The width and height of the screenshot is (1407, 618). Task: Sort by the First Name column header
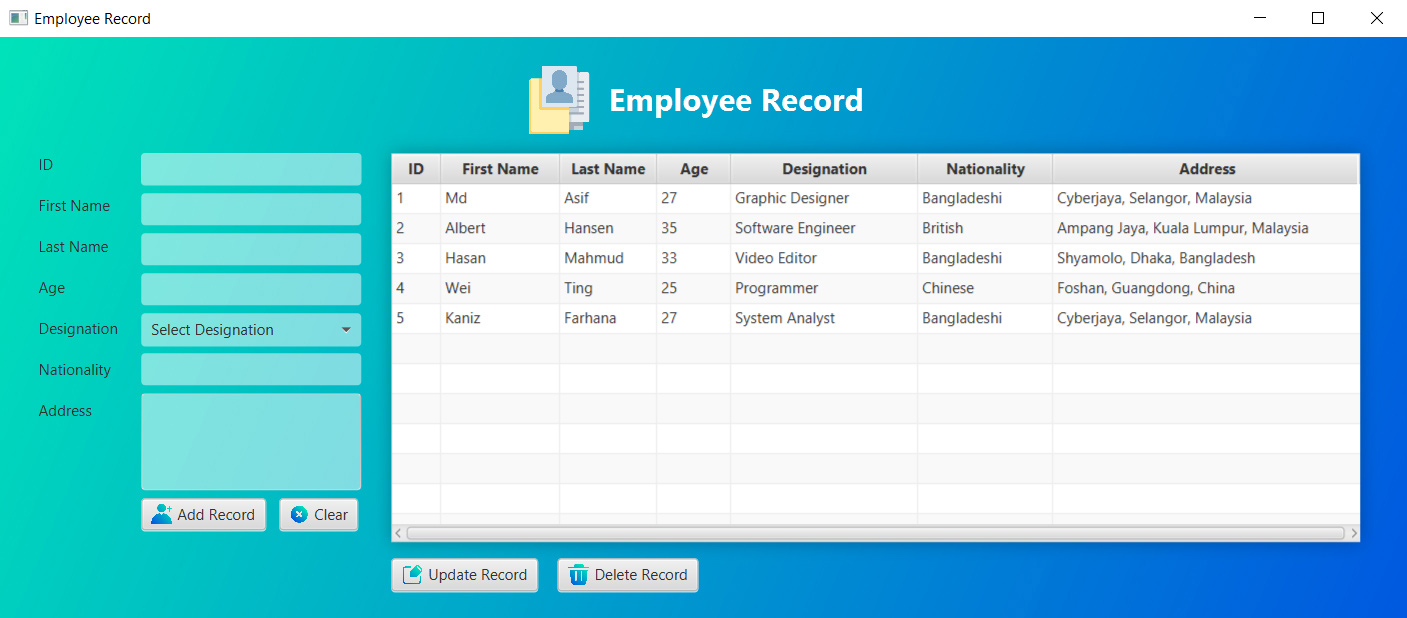(500, 169)
